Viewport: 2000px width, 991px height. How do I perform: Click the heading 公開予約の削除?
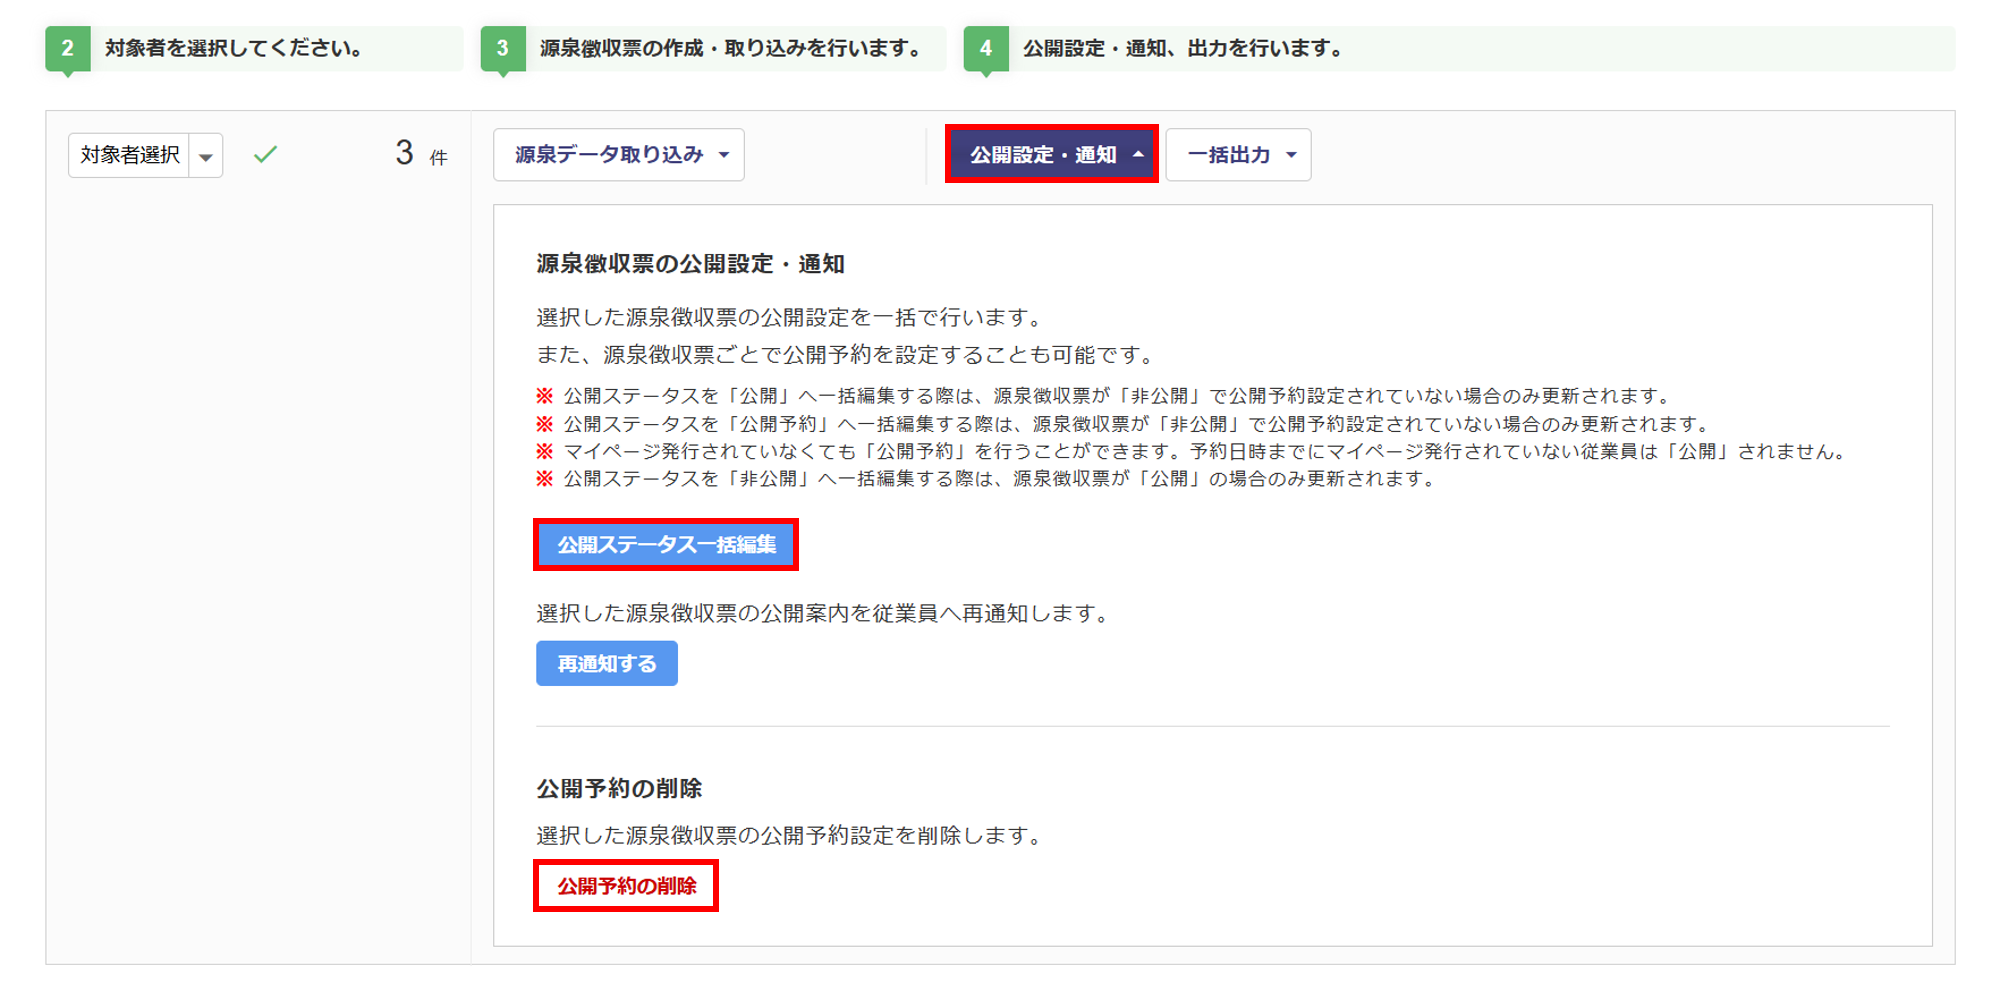[x=619, y=789]
